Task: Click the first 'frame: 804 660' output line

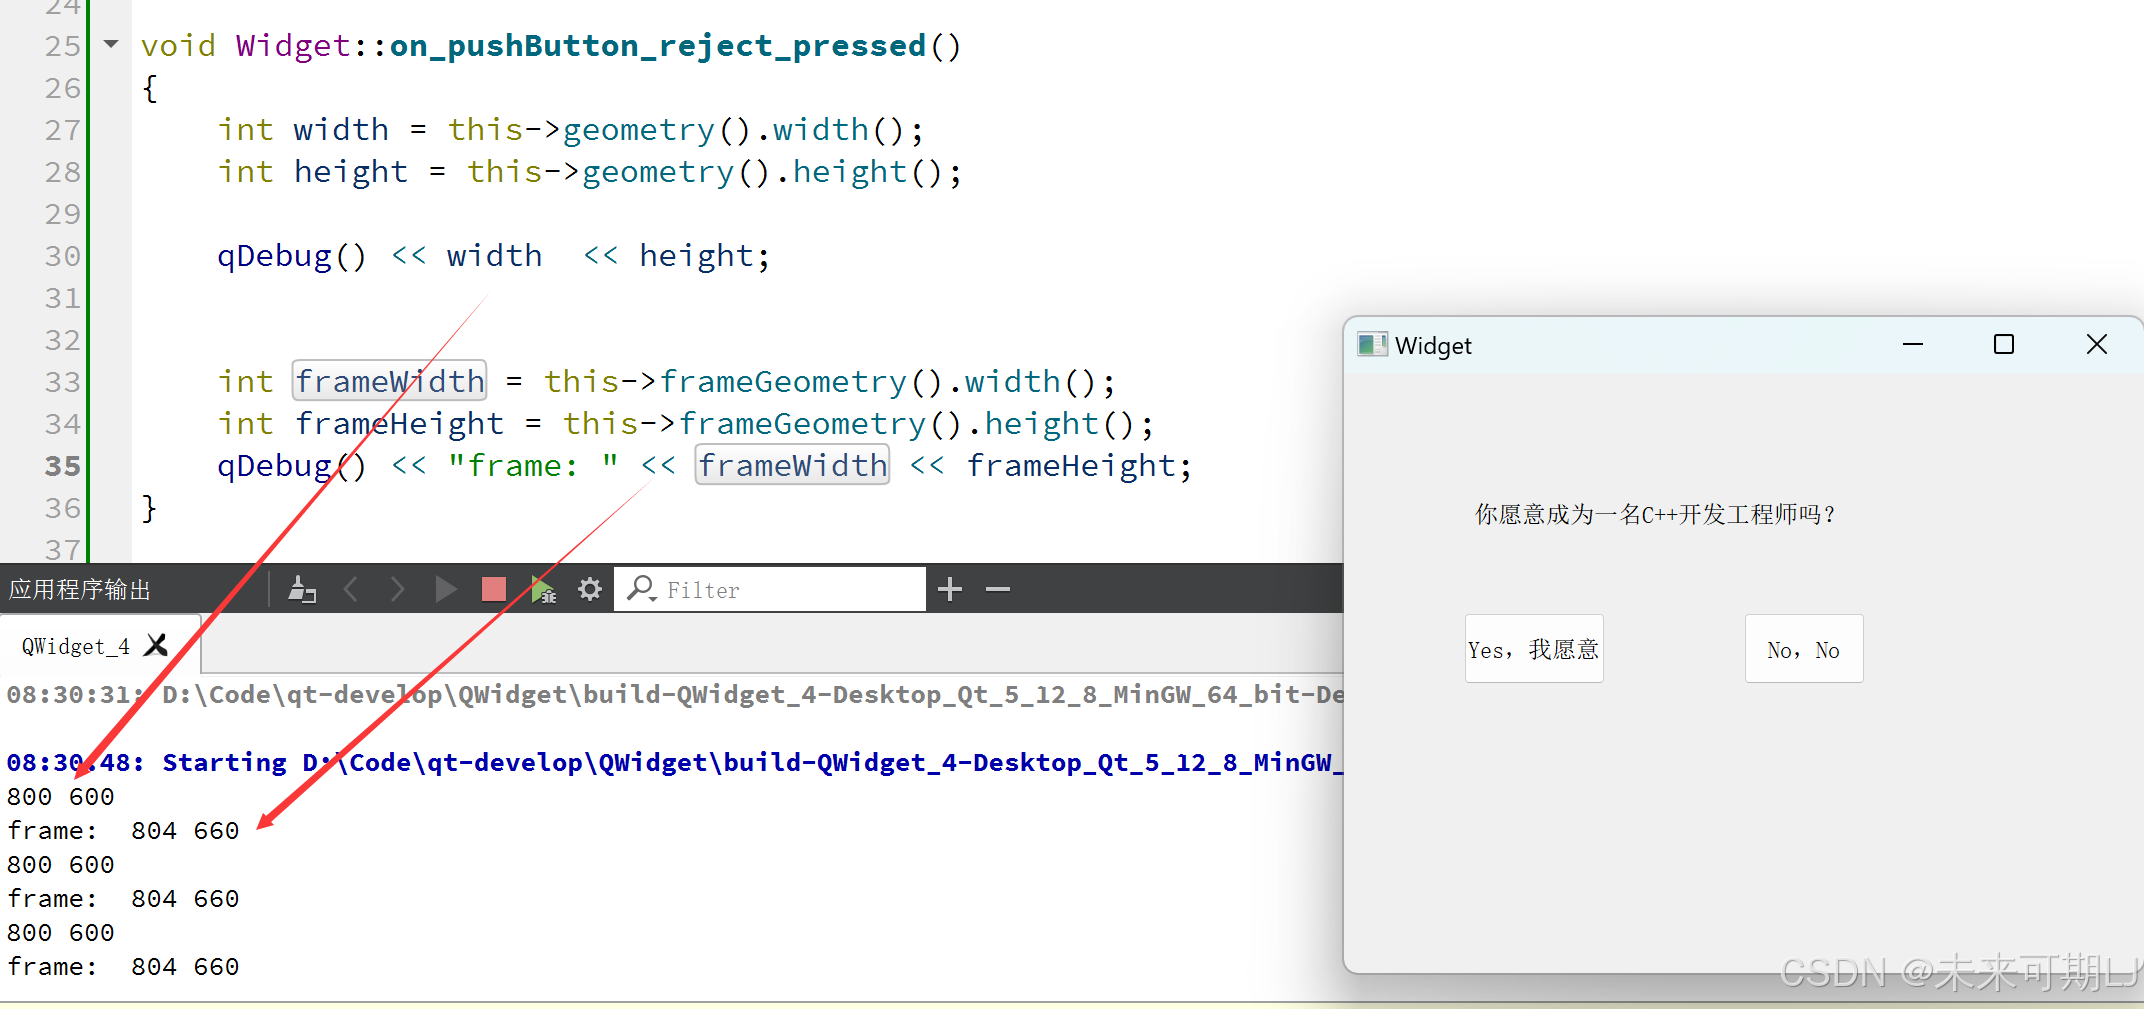Action: coord(123,830)
